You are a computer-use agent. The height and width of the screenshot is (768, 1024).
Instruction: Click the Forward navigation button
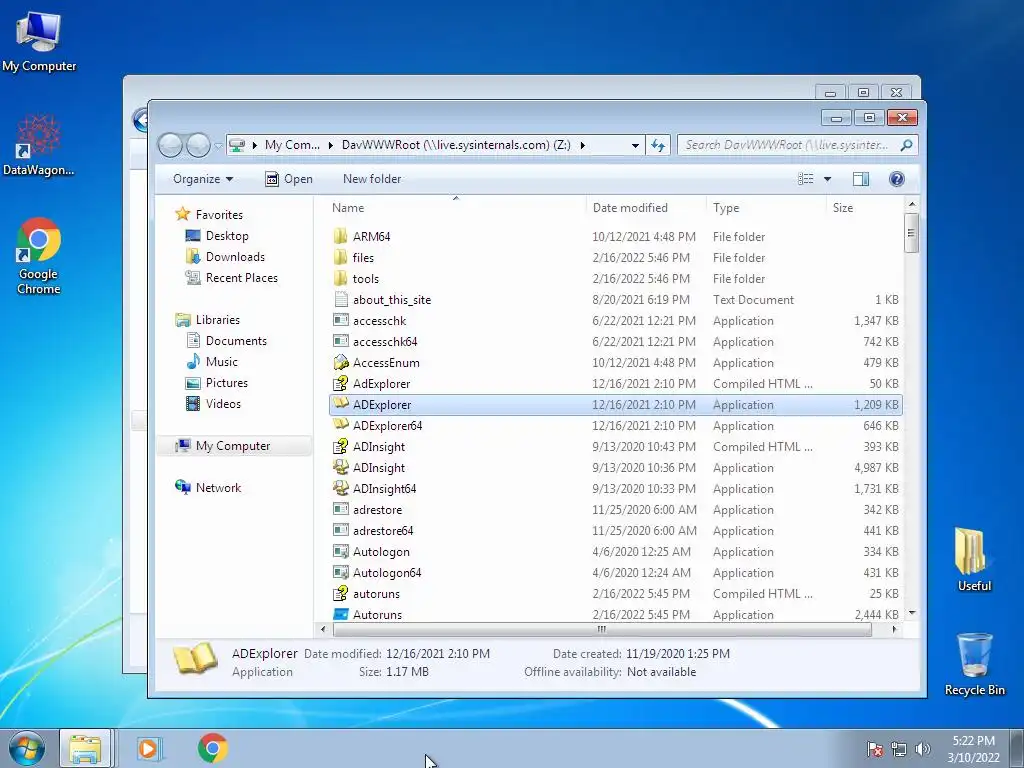click(199, 145)
